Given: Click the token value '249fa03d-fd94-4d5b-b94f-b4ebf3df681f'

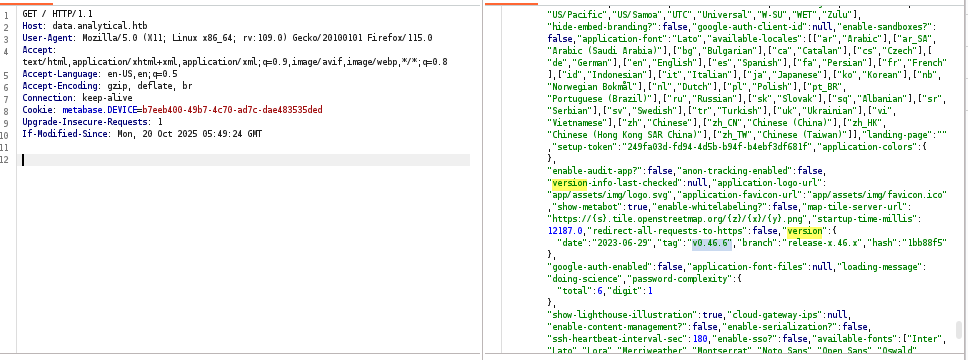Looking at the screenshot, I should click(x=718, y=147).
